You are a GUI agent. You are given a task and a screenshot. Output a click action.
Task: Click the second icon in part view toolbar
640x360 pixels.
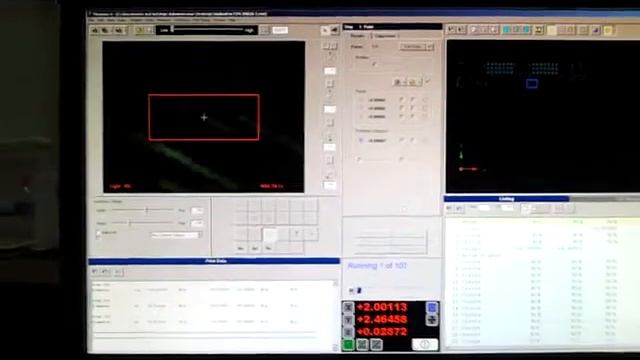click(x=461, y=29)
